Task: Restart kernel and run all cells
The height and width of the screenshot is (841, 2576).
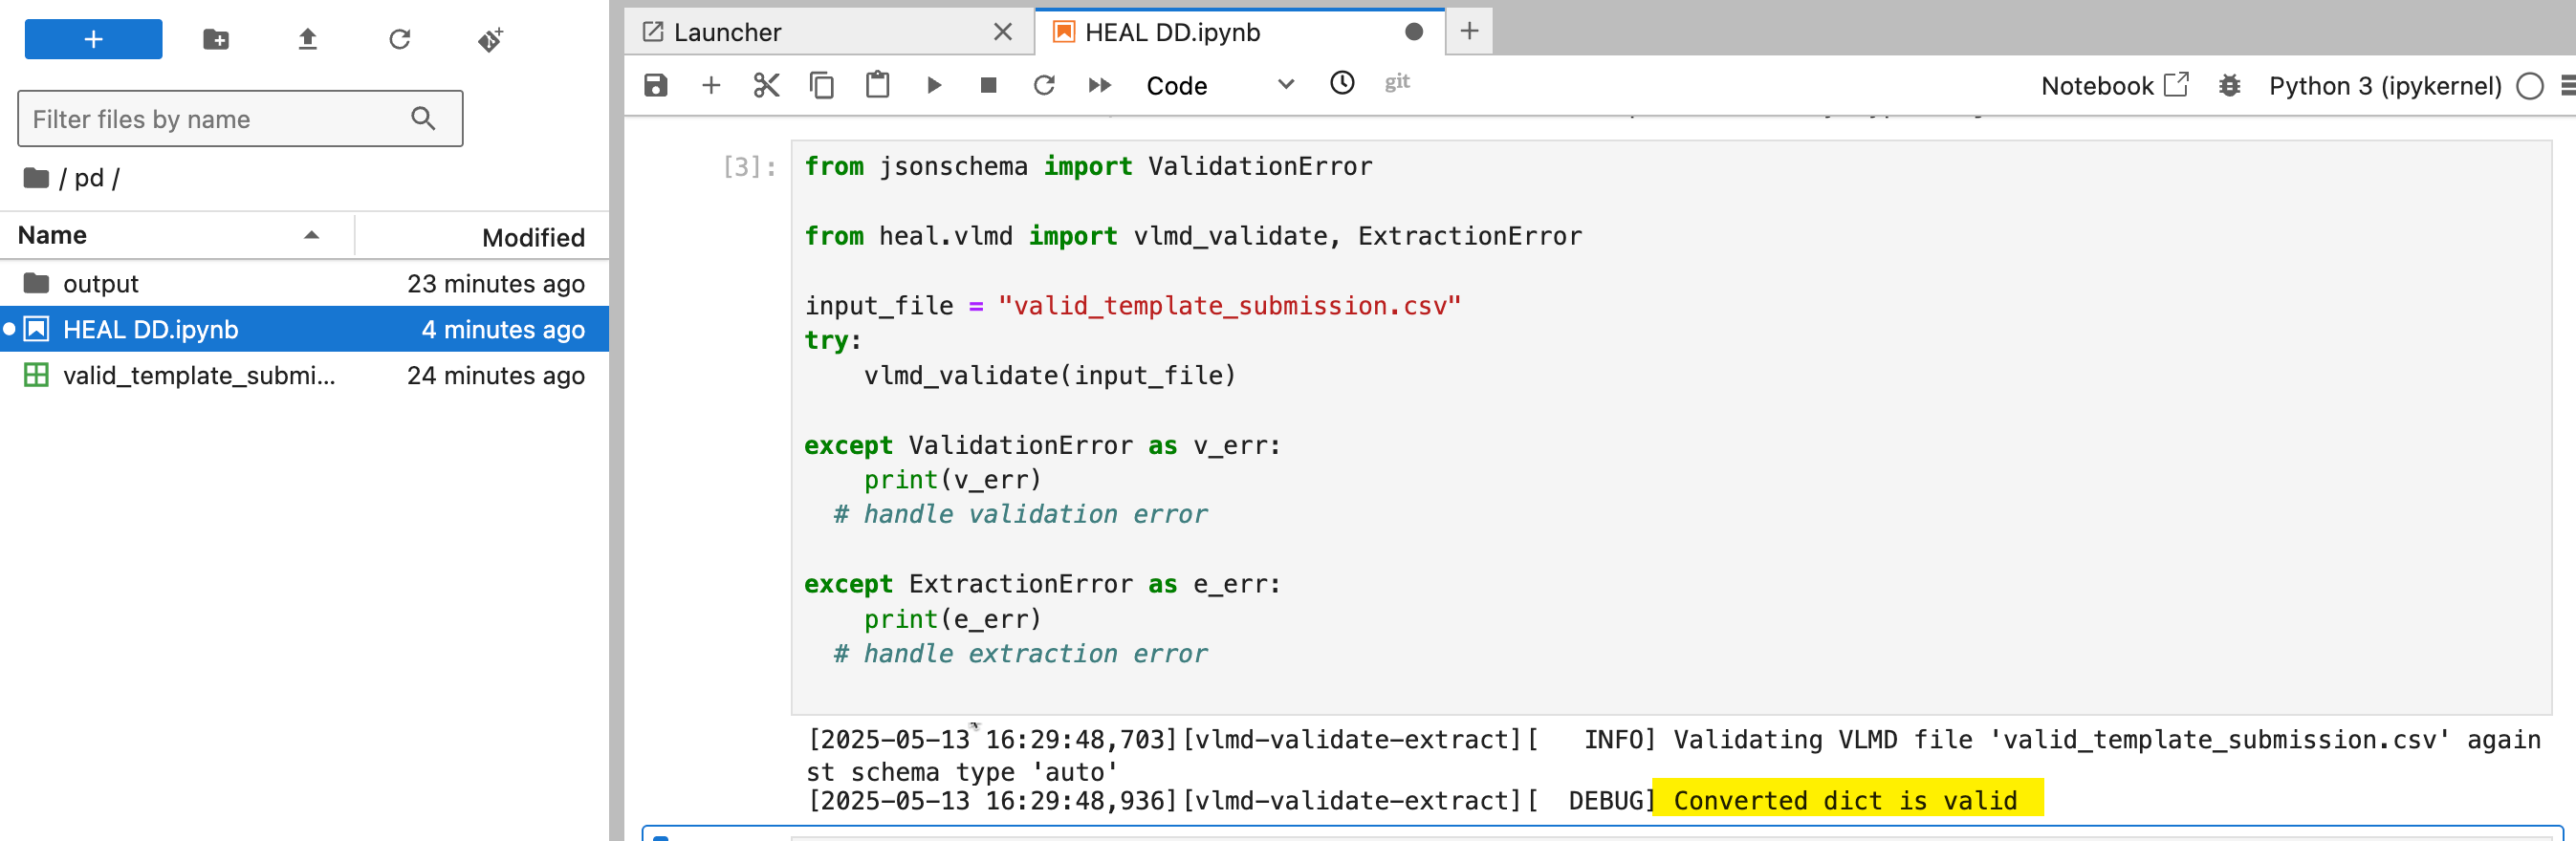Action: 1099,85
